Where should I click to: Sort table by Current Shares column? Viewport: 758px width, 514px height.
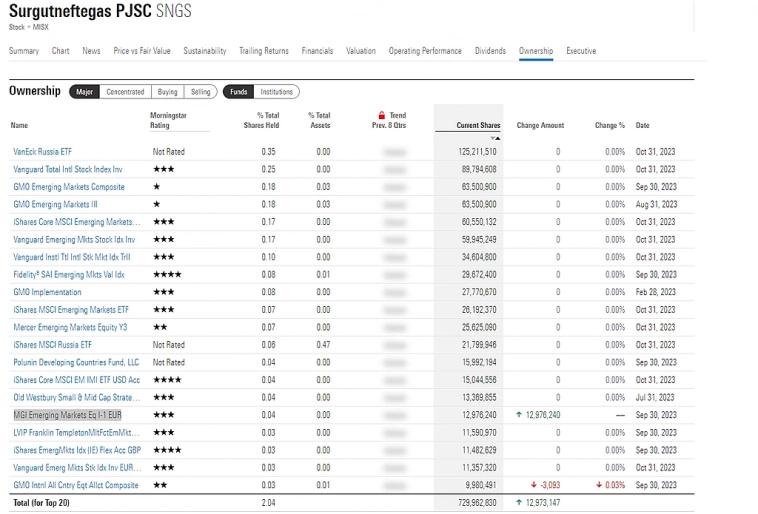pyautogui.click(x=478, y=126)
